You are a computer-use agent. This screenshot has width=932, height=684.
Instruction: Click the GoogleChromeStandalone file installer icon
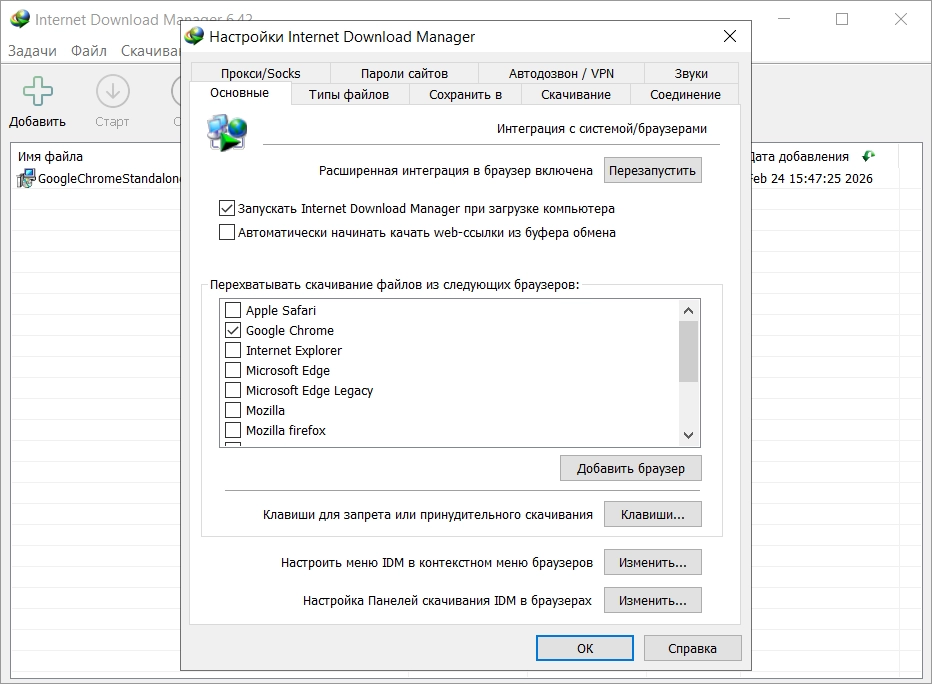pos(26,178)
